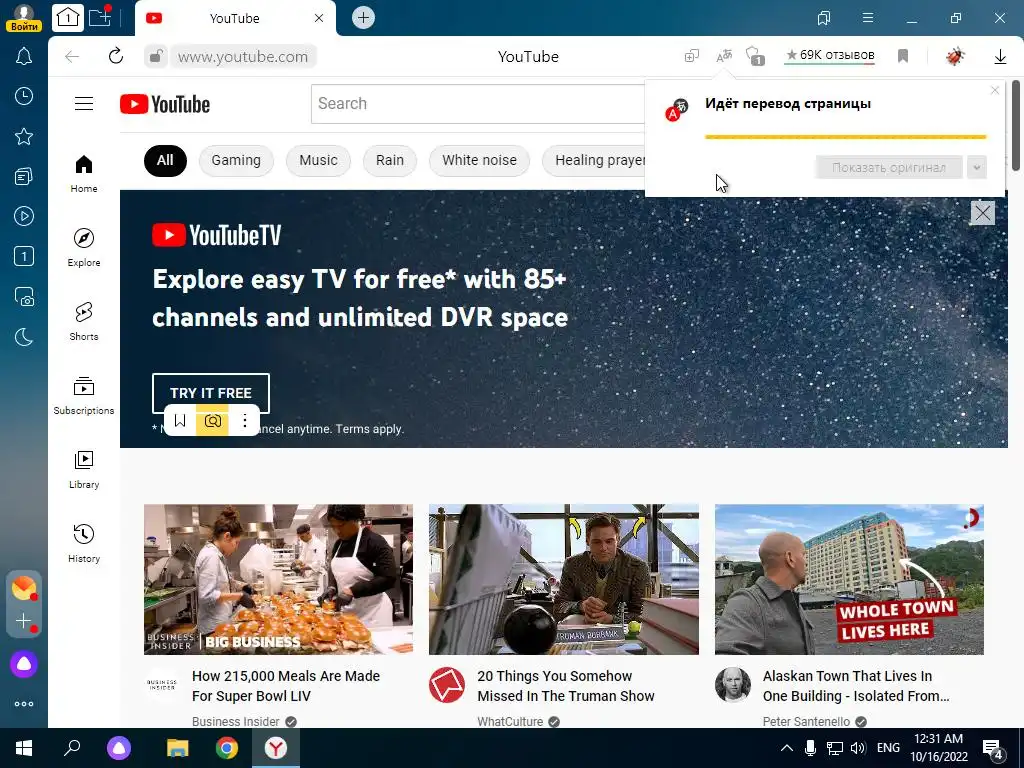Click the Показать оригинал button
The image size is (1024, 768).
pos(889,167)
